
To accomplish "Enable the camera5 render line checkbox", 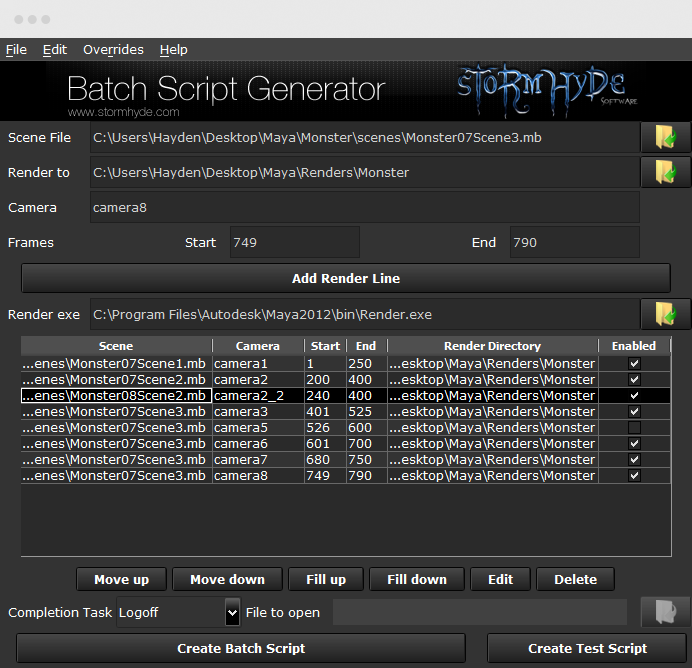I will coord(634,428).
